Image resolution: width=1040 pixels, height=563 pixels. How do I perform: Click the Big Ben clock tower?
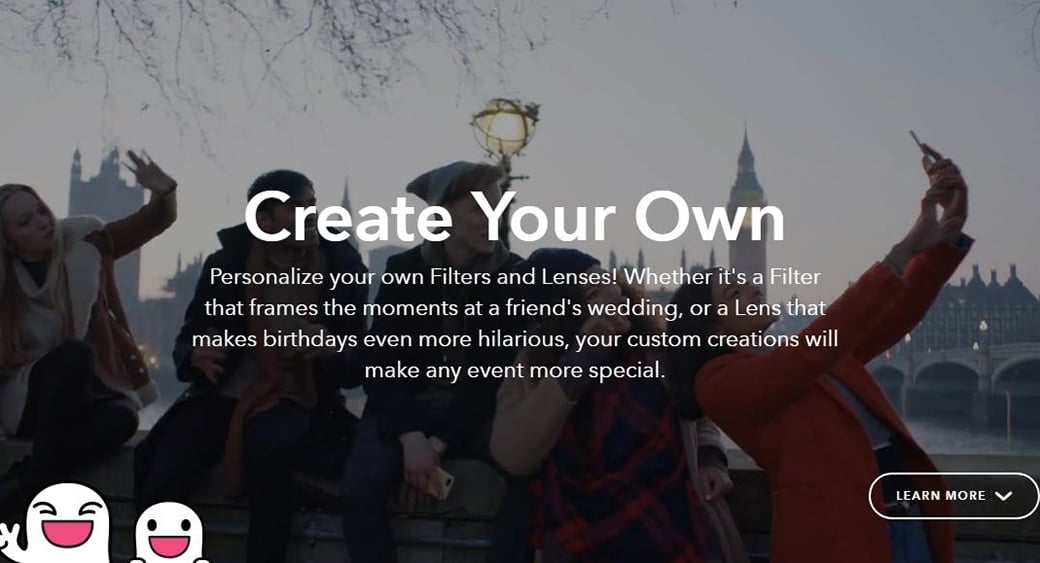point(747,212)
